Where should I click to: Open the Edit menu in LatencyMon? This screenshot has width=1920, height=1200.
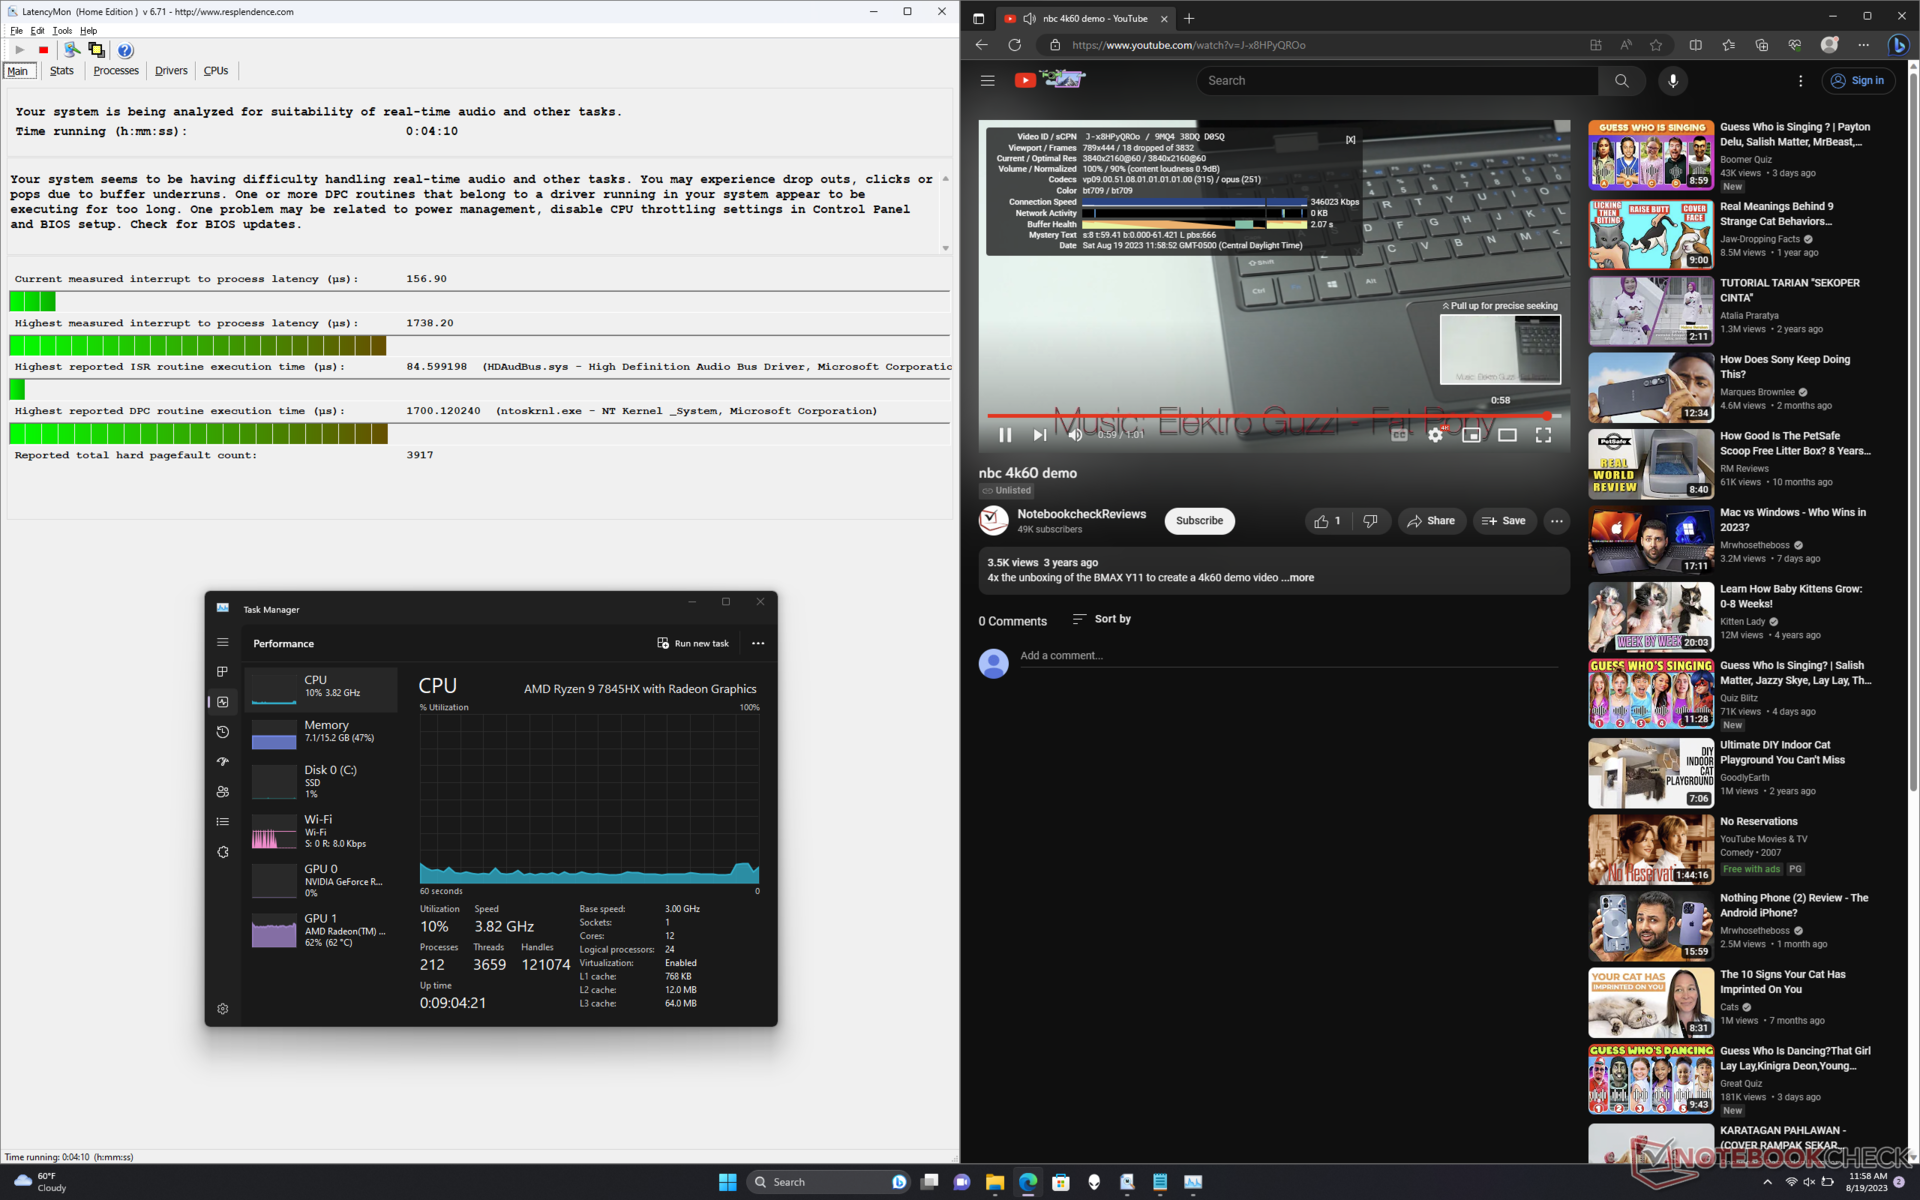click(37, 31)
